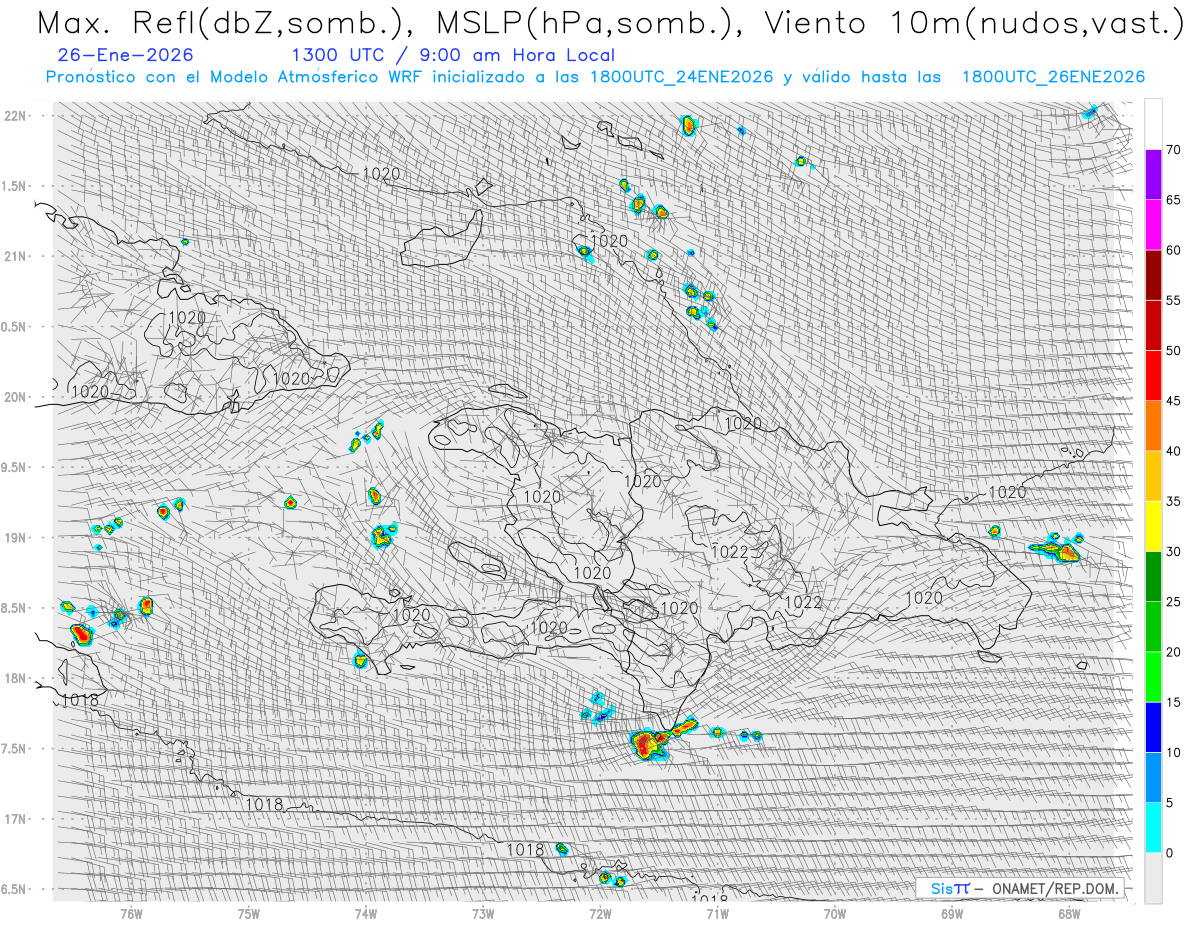Click the '74W' longitude axis label
Image resolution: width=1200 pixels, height=927 pixels.
point(366,913)
